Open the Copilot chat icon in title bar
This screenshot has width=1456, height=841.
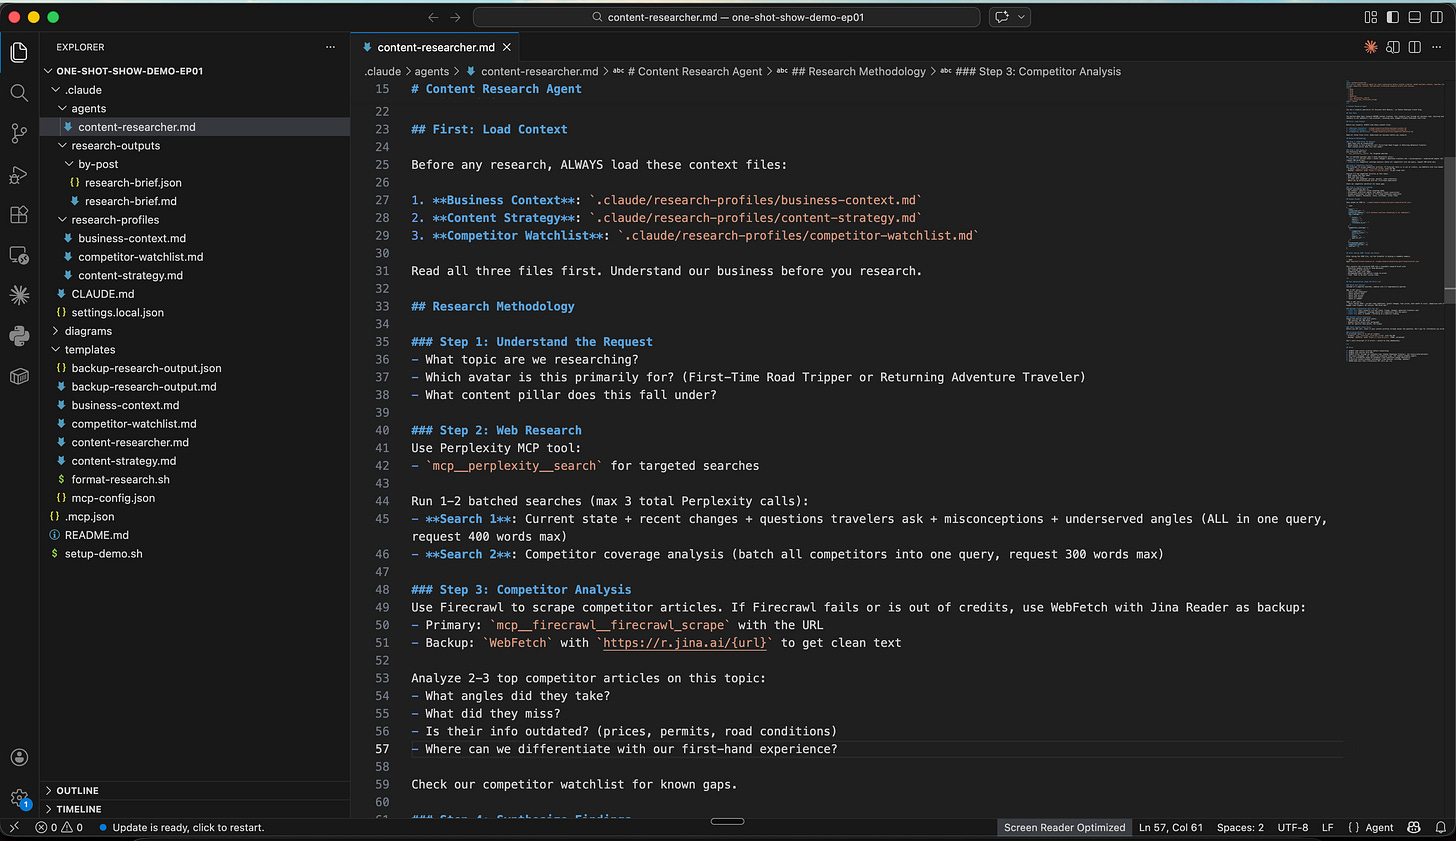[1001, 17]
